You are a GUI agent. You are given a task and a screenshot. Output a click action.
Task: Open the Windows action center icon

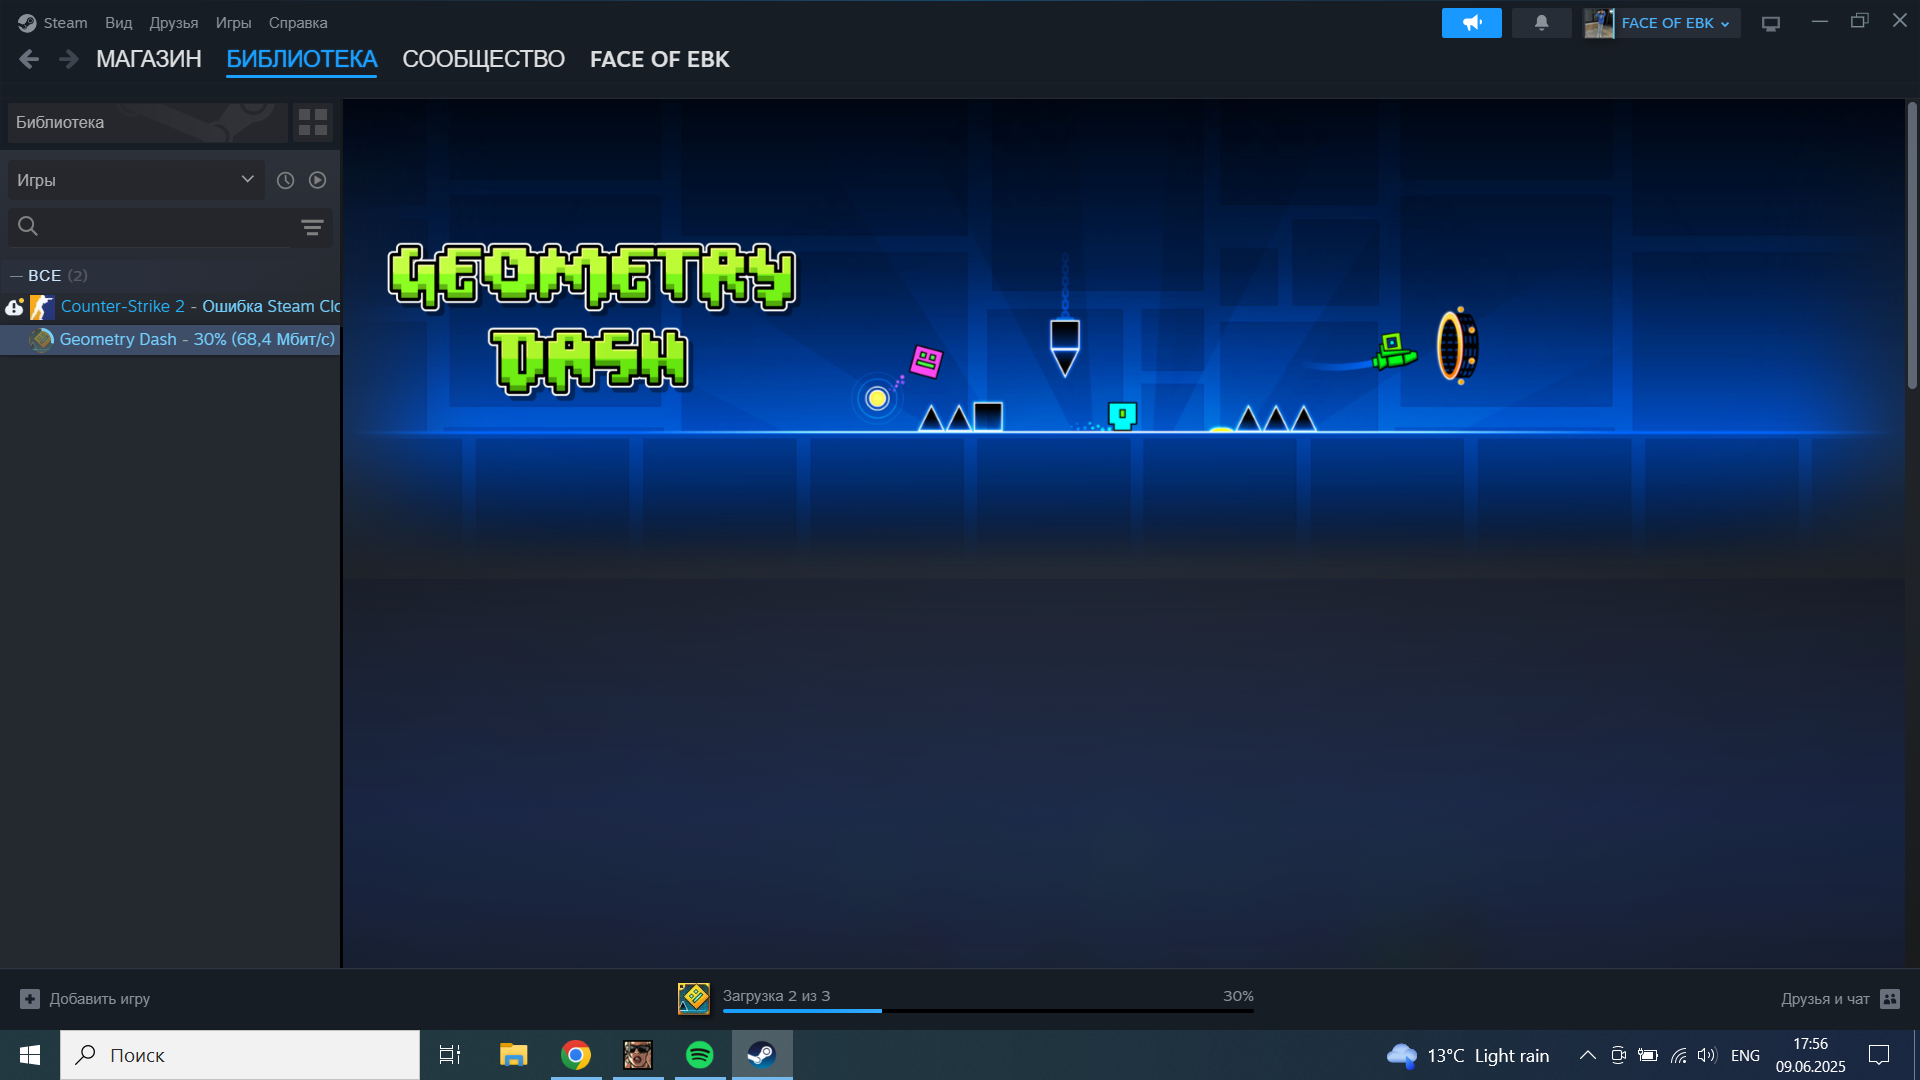click(x=1879, y=1055)
